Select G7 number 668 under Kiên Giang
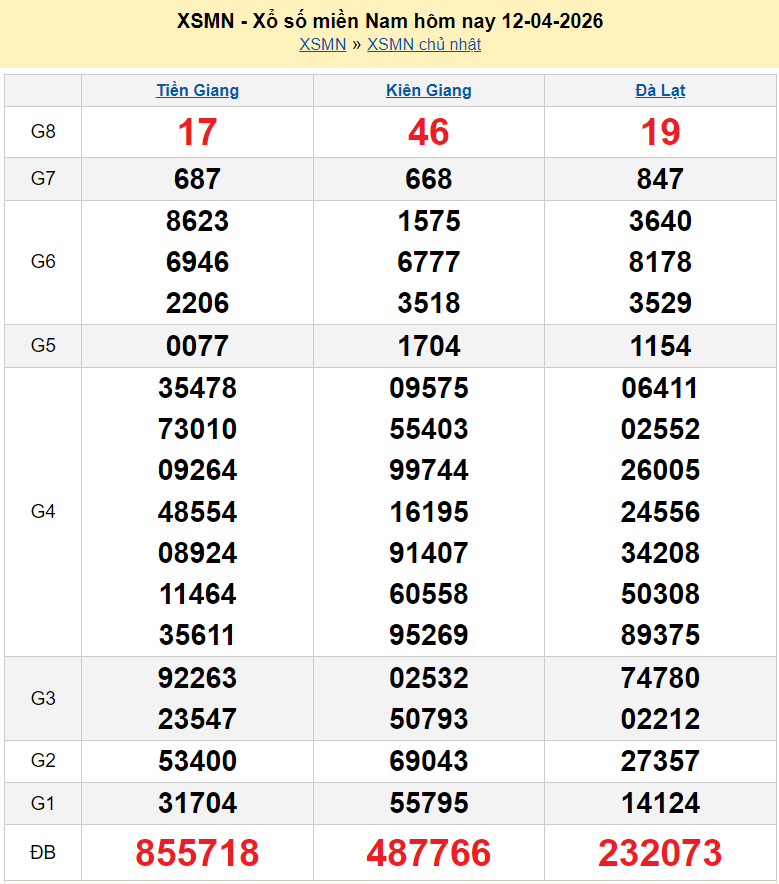 point(429,179)
